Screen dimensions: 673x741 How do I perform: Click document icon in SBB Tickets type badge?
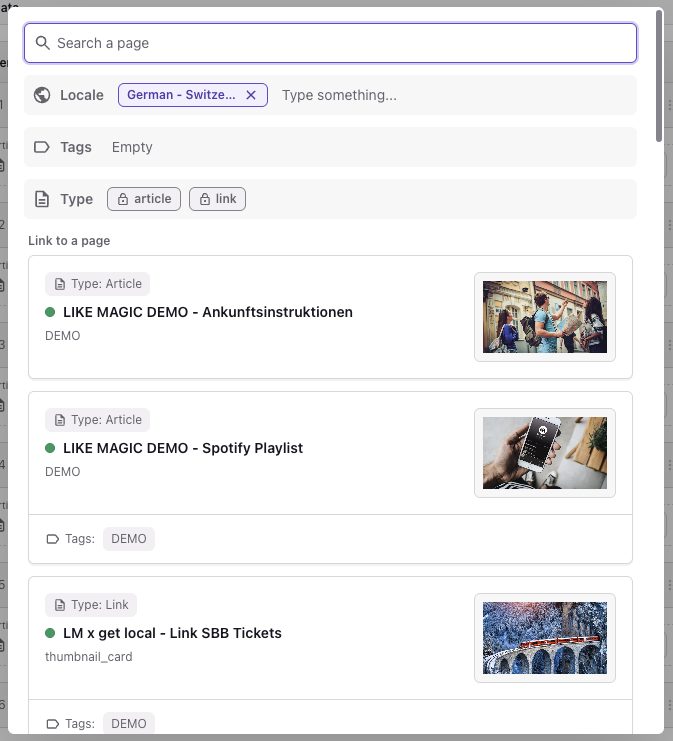pos(60,605)
